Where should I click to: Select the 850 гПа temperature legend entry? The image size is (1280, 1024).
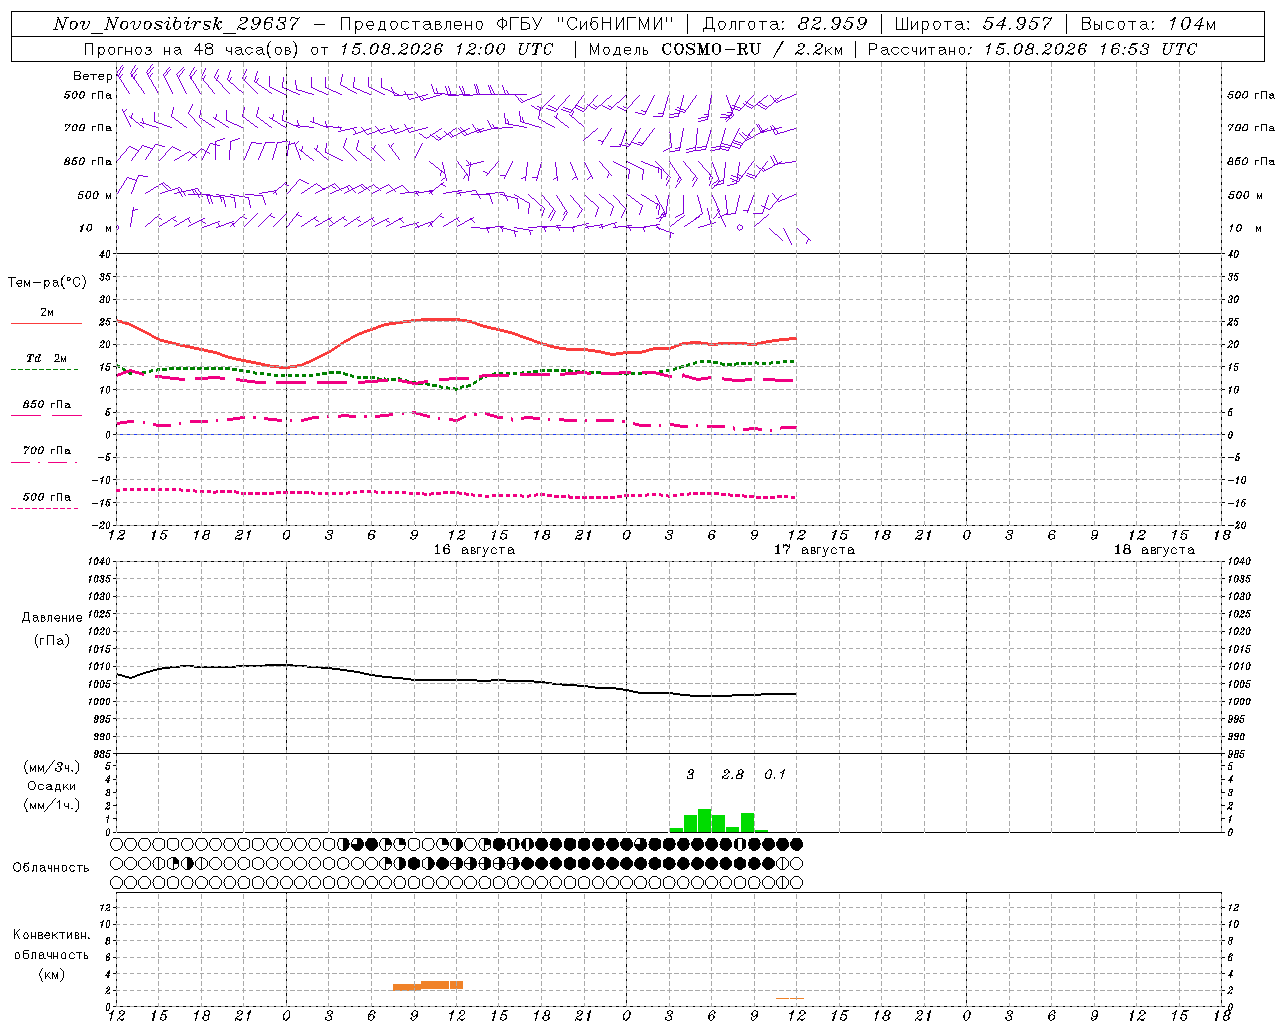click(47, 405)
